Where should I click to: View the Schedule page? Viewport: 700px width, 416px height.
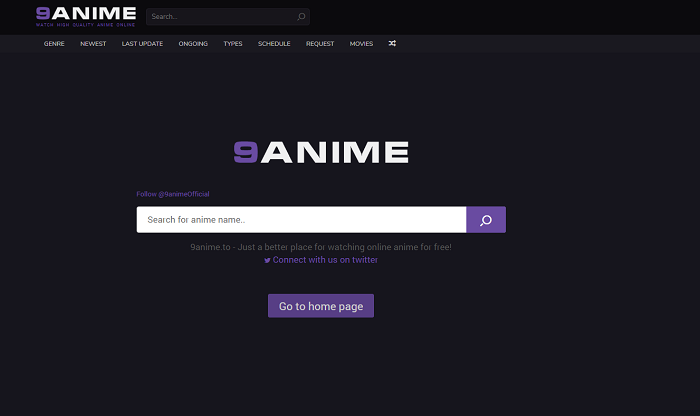[274, 43]
